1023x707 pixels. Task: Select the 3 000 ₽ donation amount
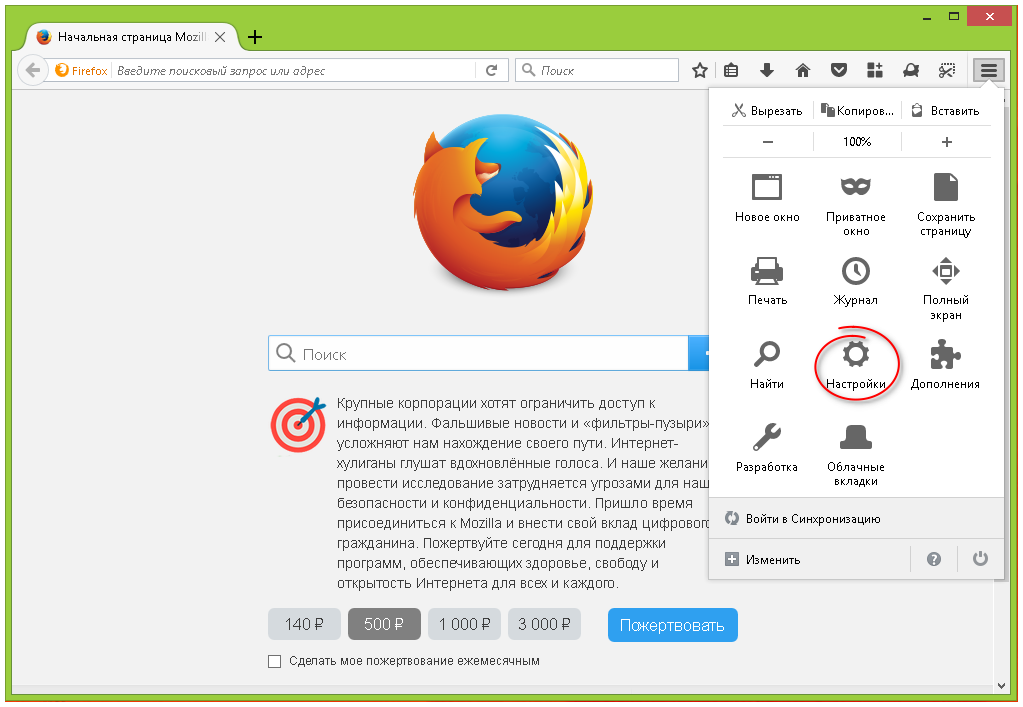click(544, 624)
